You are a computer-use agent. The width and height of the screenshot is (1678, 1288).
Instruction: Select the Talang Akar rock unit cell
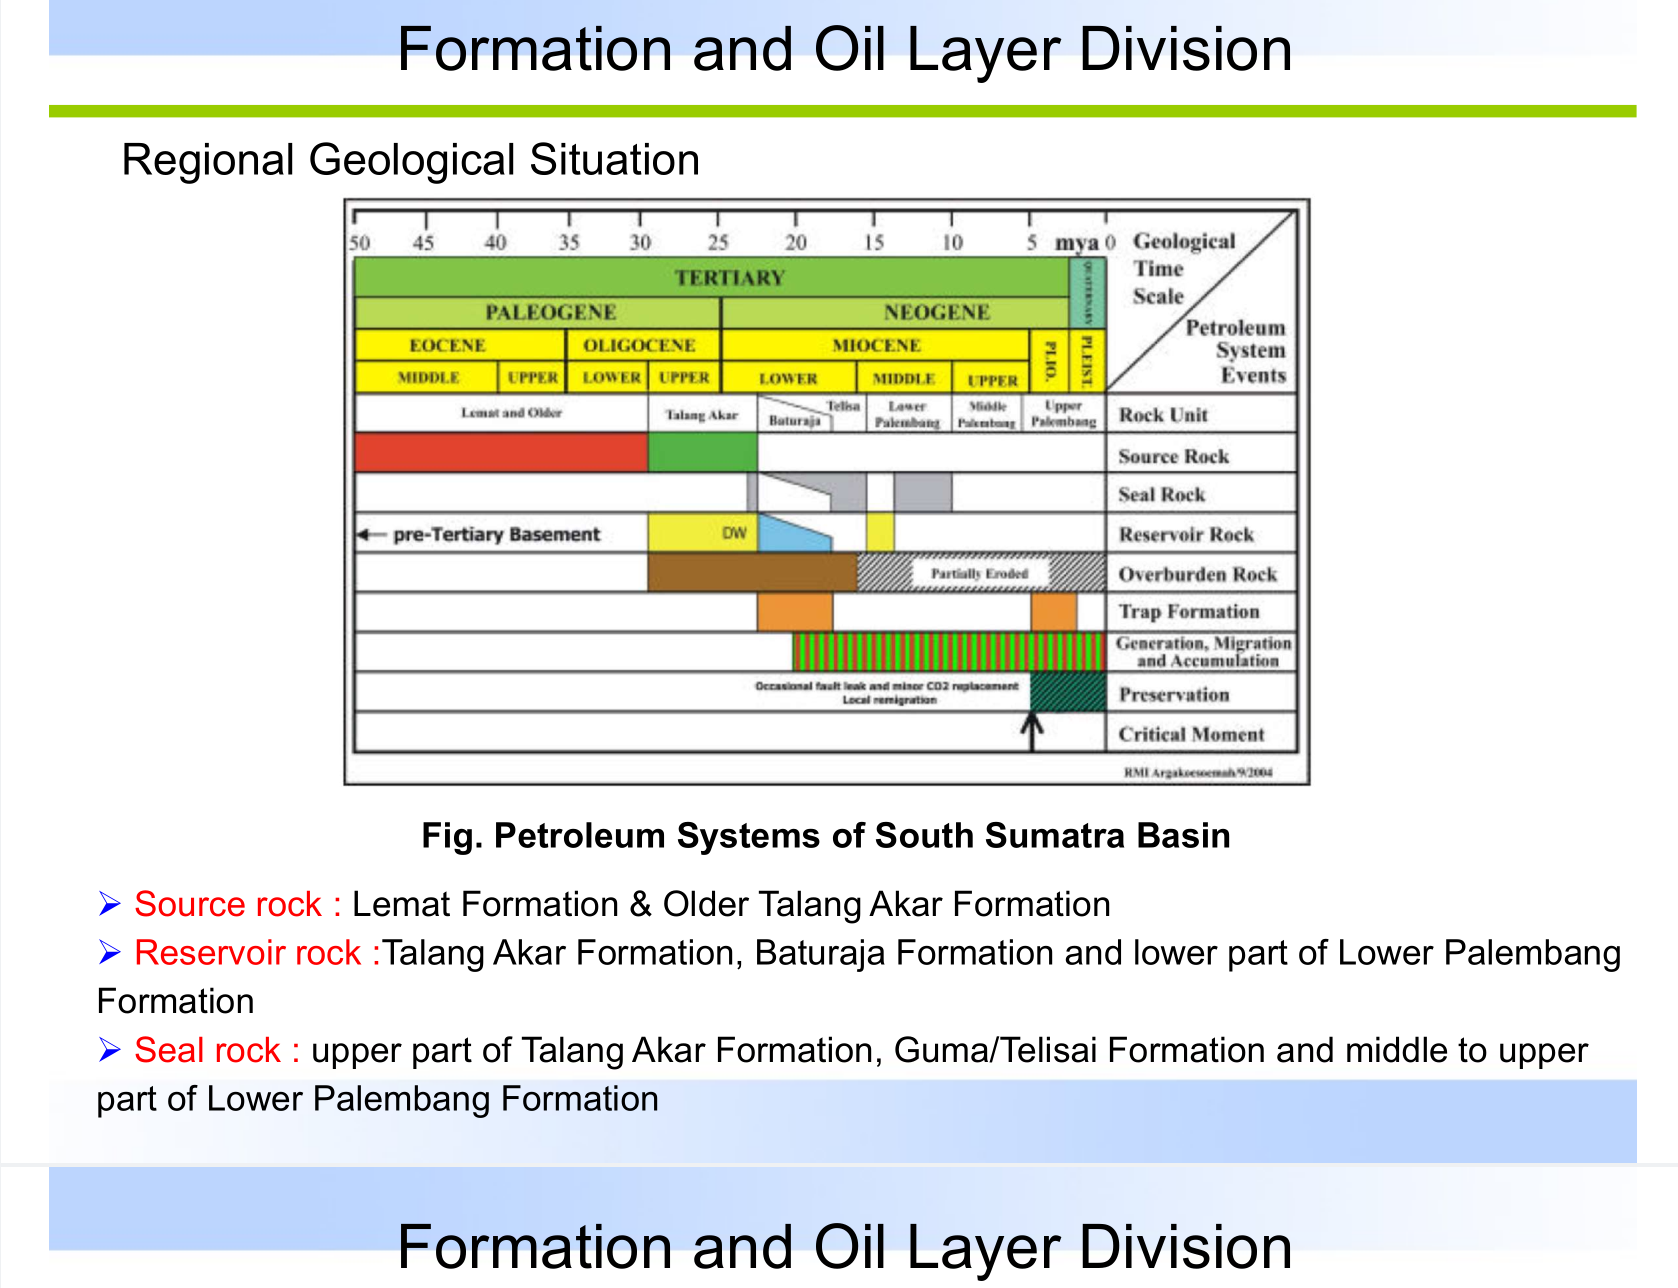click(702, 414)
